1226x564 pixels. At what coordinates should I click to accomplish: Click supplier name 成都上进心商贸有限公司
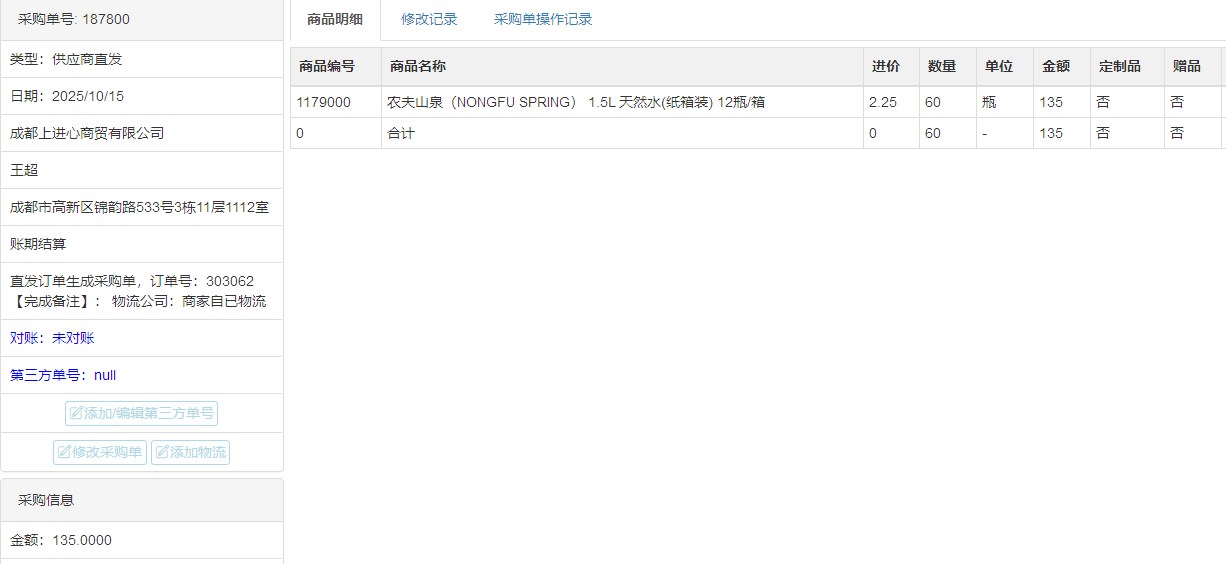87,133
